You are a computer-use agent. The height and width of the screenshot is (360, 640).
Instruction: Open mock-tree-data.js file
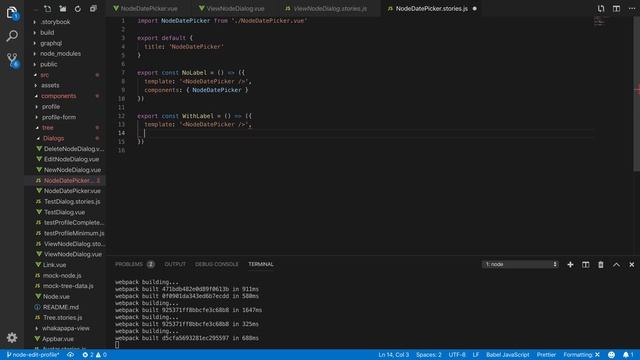click(x=68, y=286)
